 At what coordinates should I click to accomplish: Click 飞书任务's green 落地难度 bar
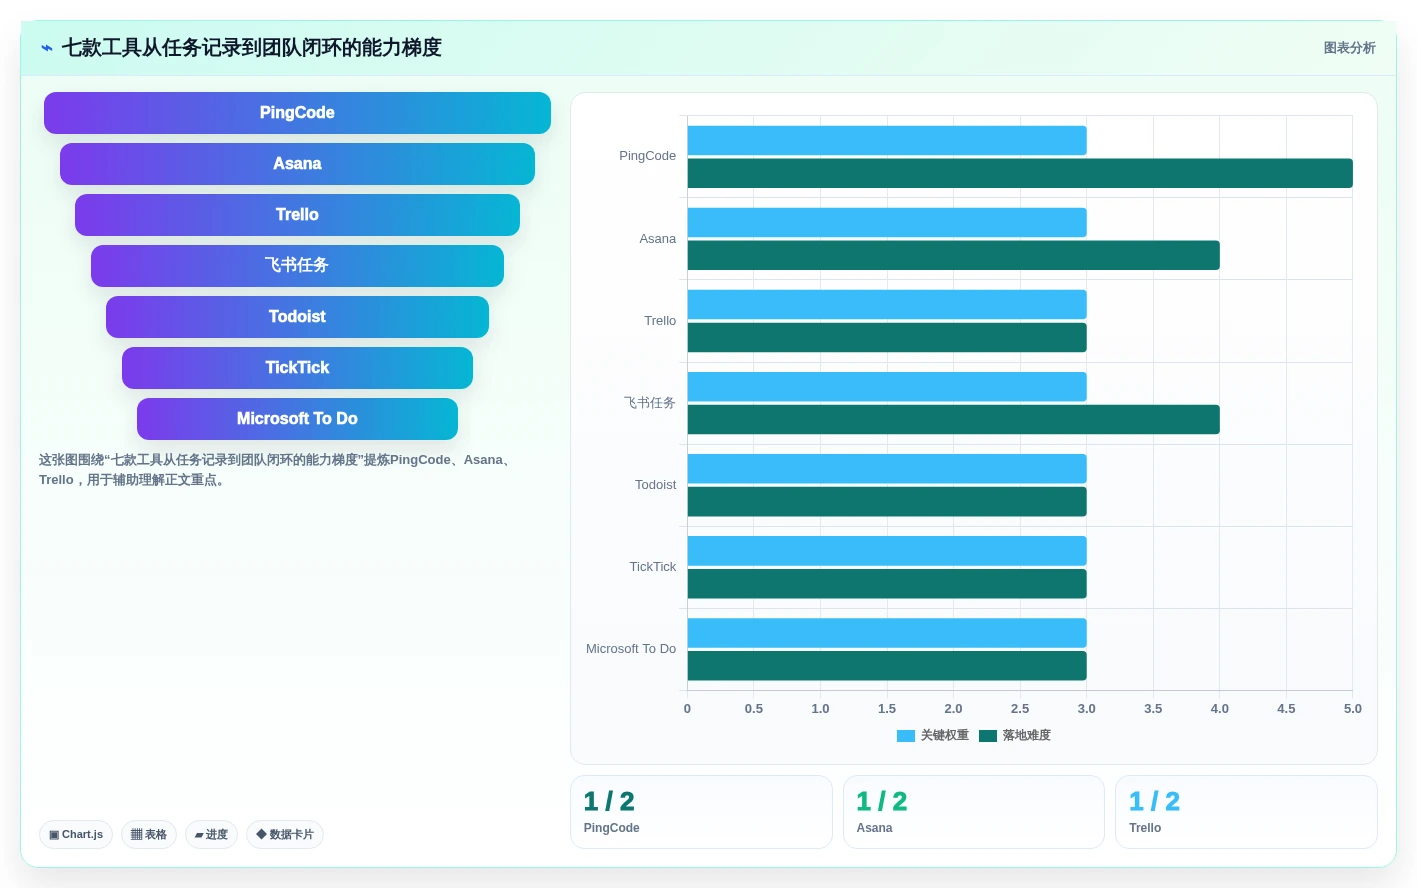click(954, 419)
